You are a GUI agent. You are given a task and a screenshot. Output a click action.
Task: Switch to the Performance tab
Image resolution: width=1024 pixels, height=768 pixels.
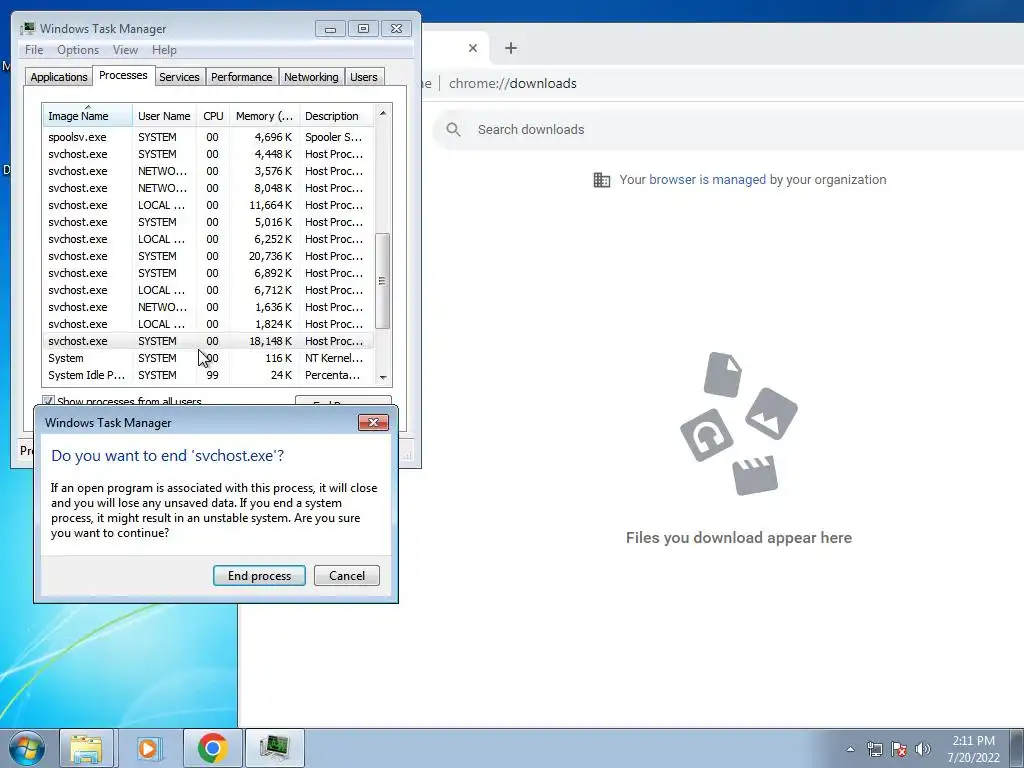242,77
